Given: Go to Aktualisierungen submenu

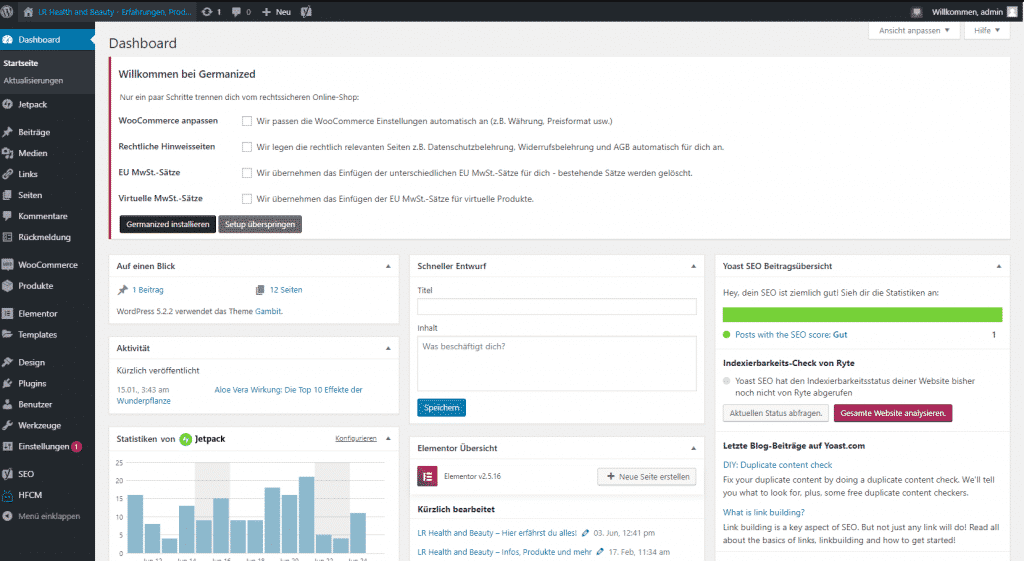Looking at the screenshot, I should click(x=33, y=80).
